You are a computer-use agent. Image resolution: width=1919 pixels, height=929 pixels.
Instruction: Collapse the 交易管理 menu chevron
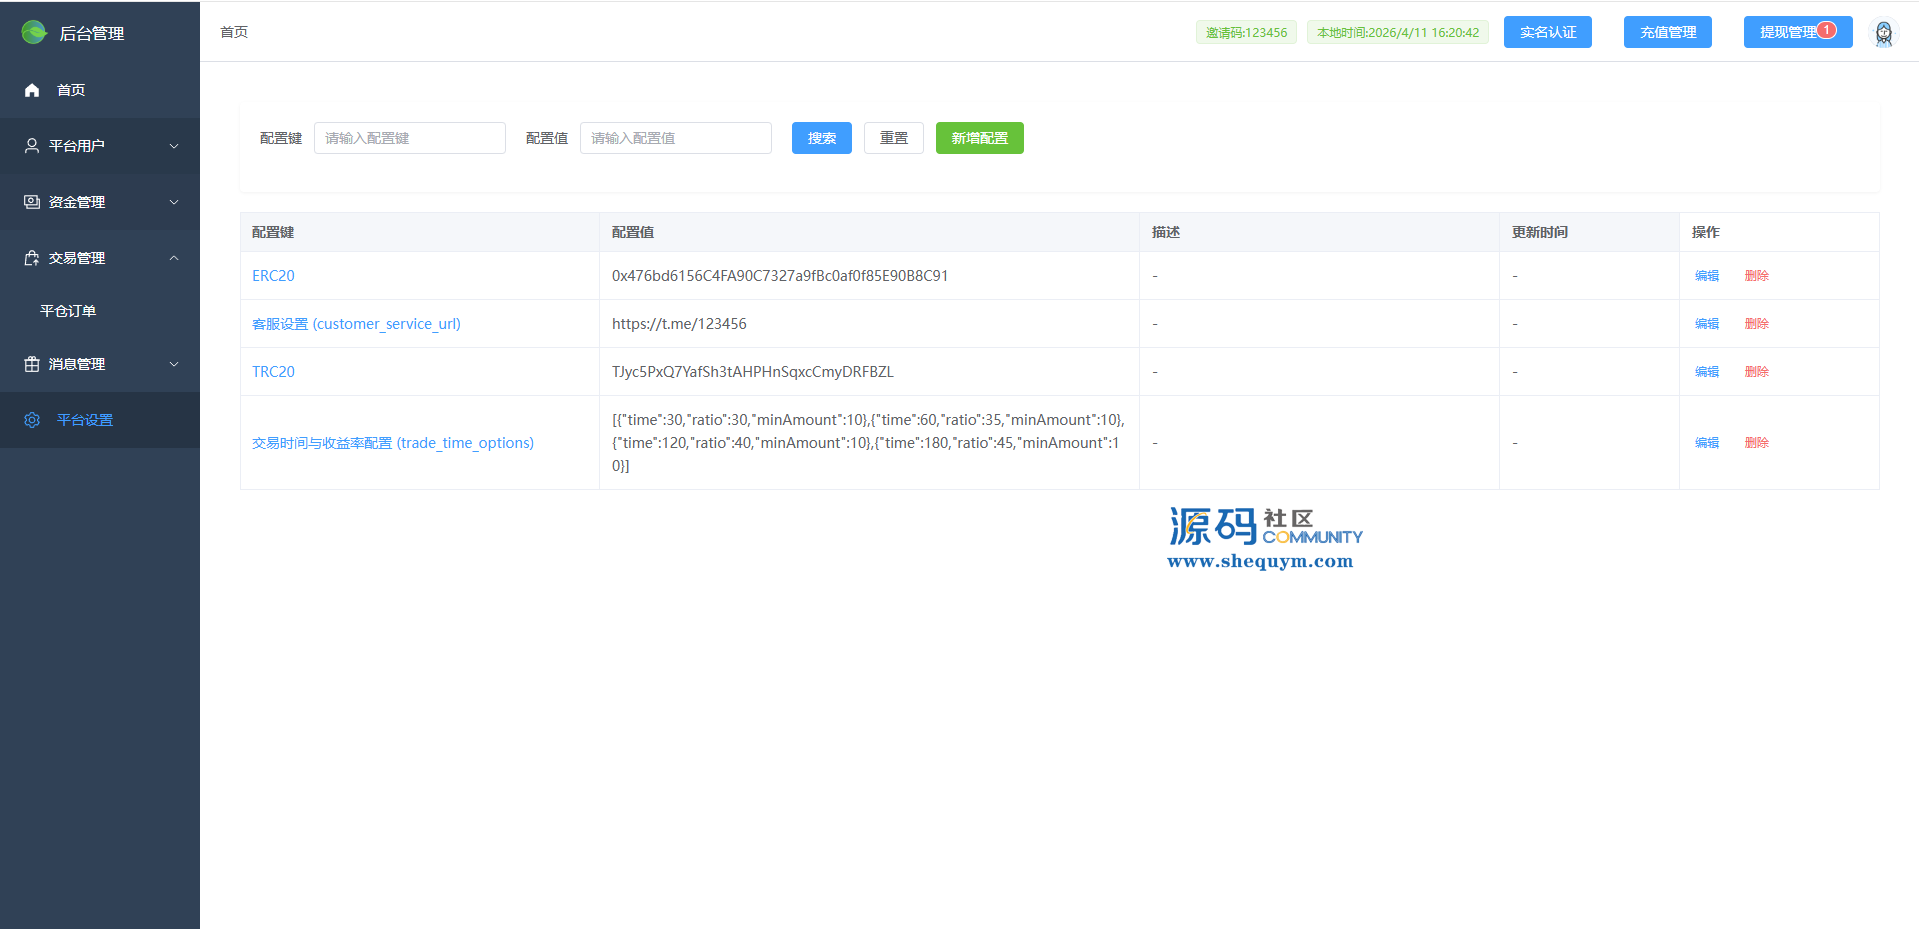[x=174, y=258]
